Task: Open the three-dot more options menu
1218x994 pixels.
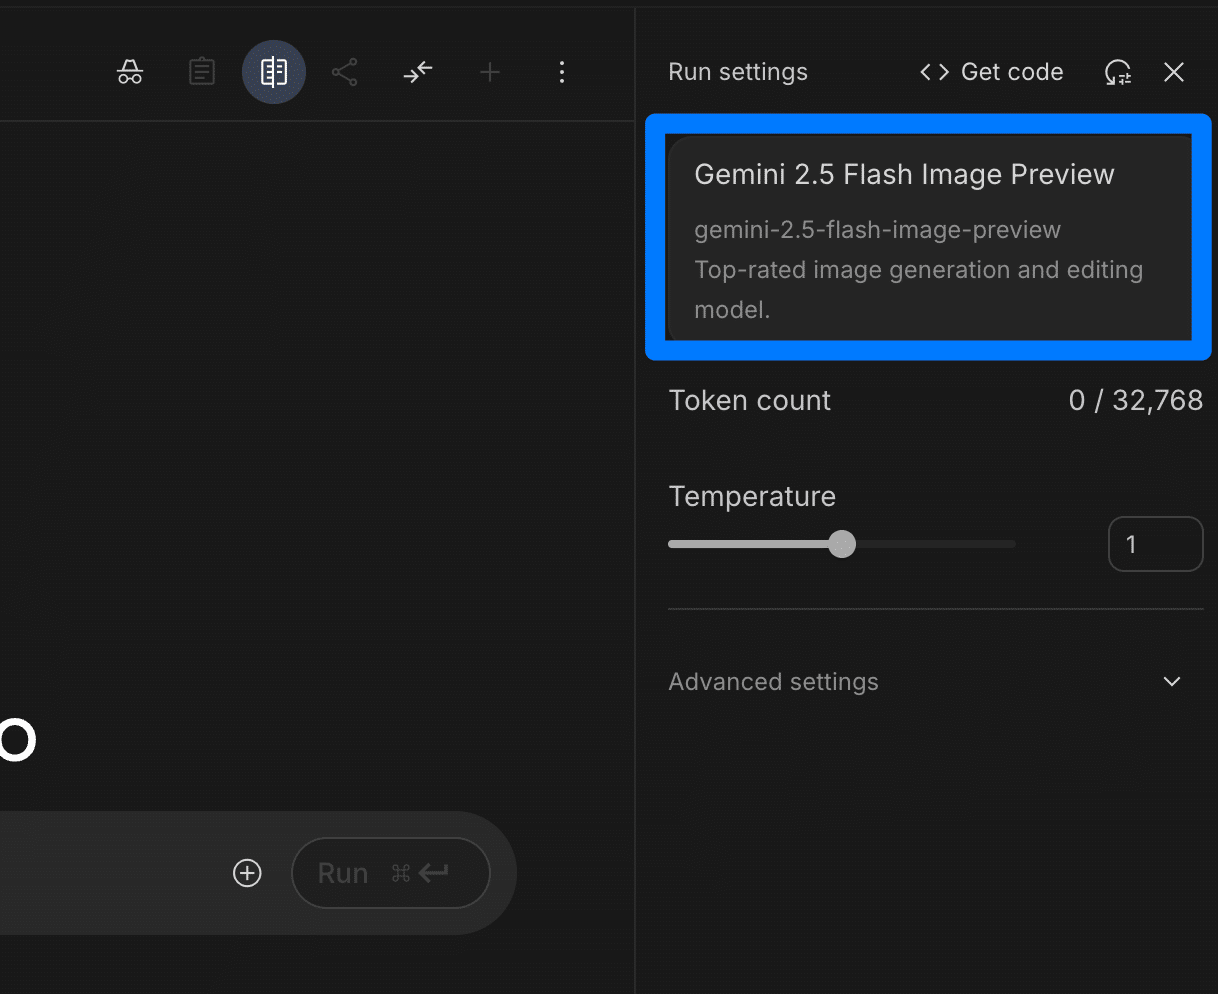Action: pyautogui.click(x=562, y=72)
